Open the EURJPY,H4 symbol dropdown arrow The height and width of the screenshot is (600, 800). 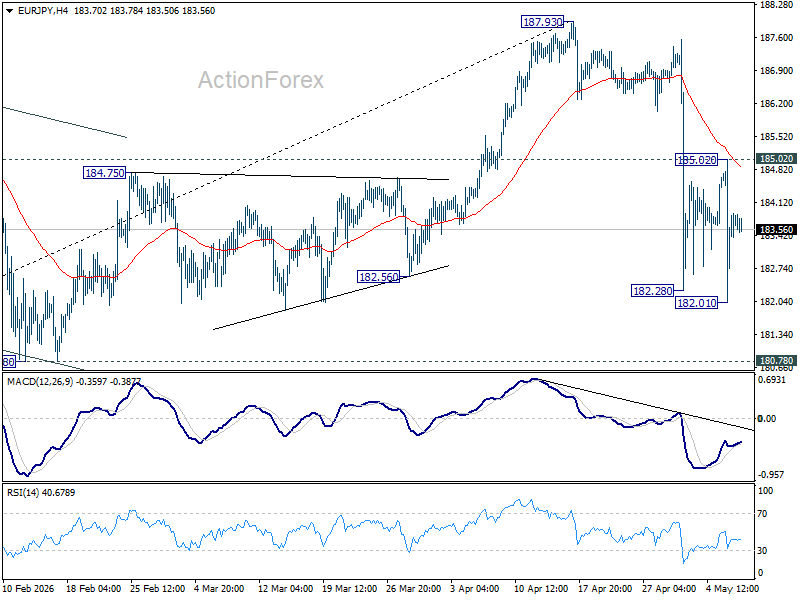9,11
